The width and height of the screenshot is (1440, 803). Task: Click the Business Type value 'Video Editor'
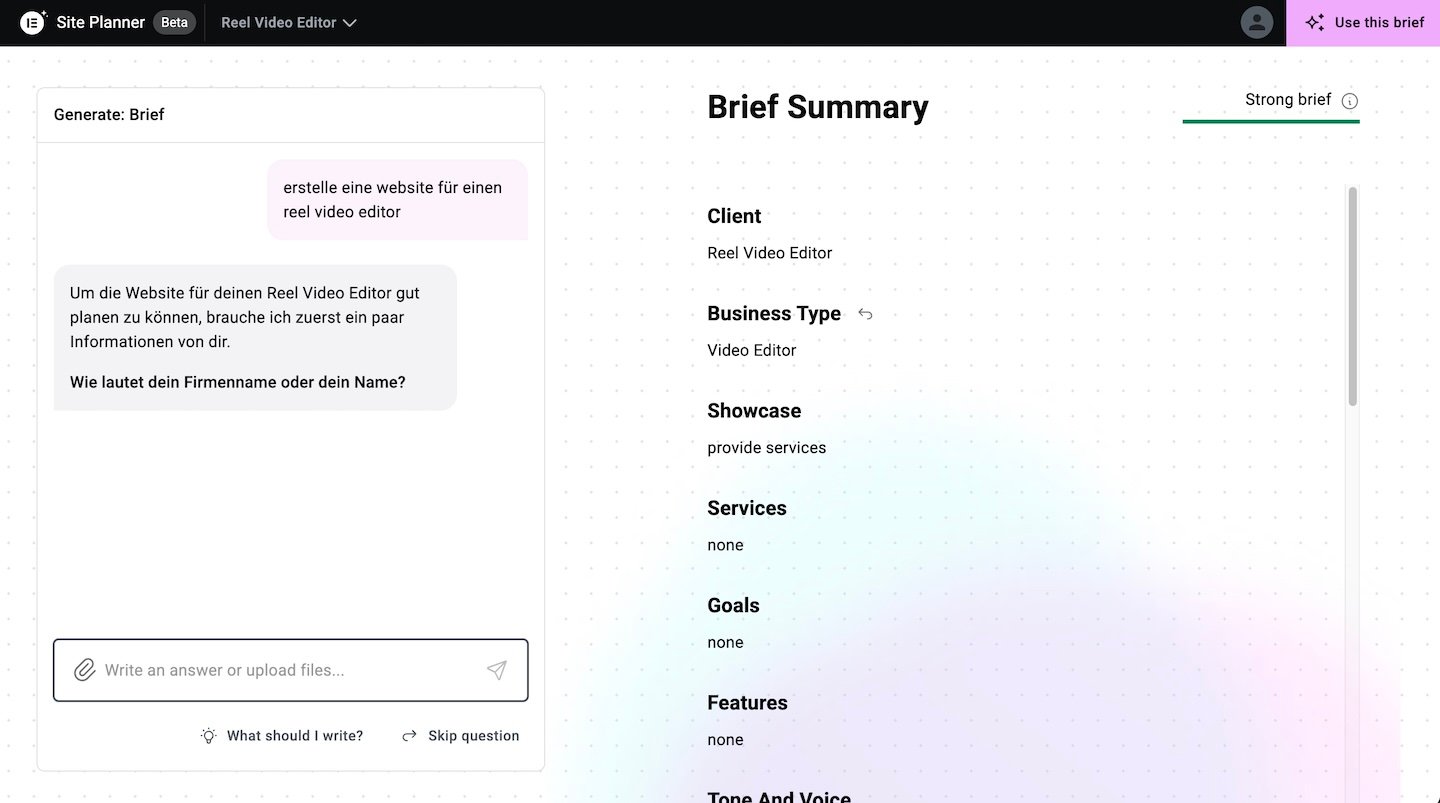click(x=751, y=350)
